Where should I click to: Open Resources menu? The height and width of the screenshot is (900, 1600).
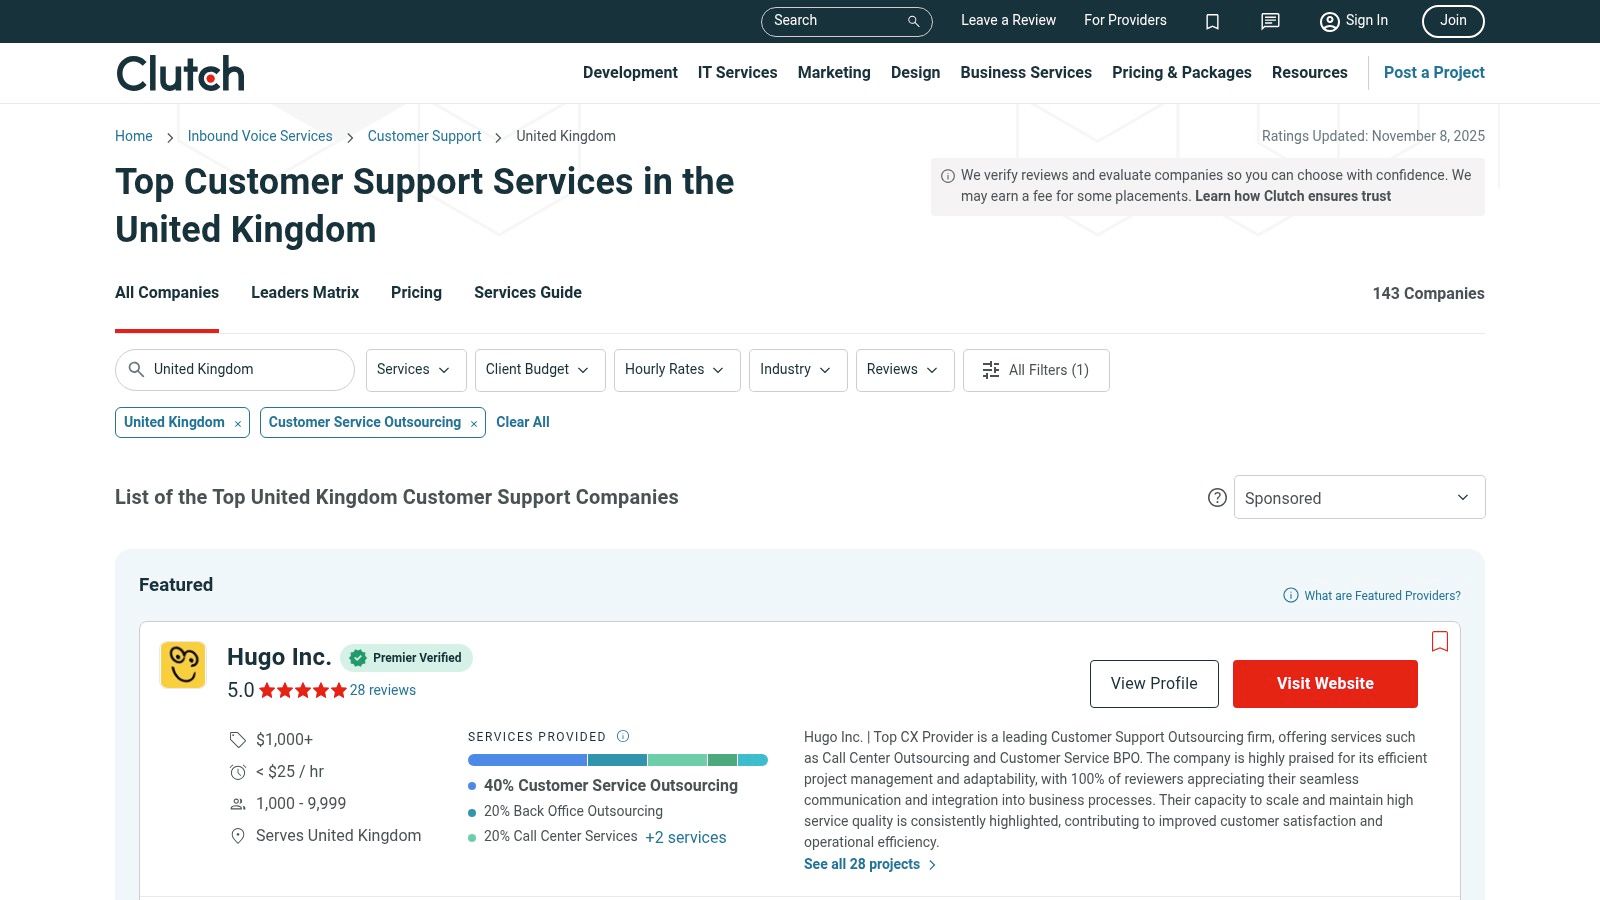pyautogui.click(x=1309, y=73)
